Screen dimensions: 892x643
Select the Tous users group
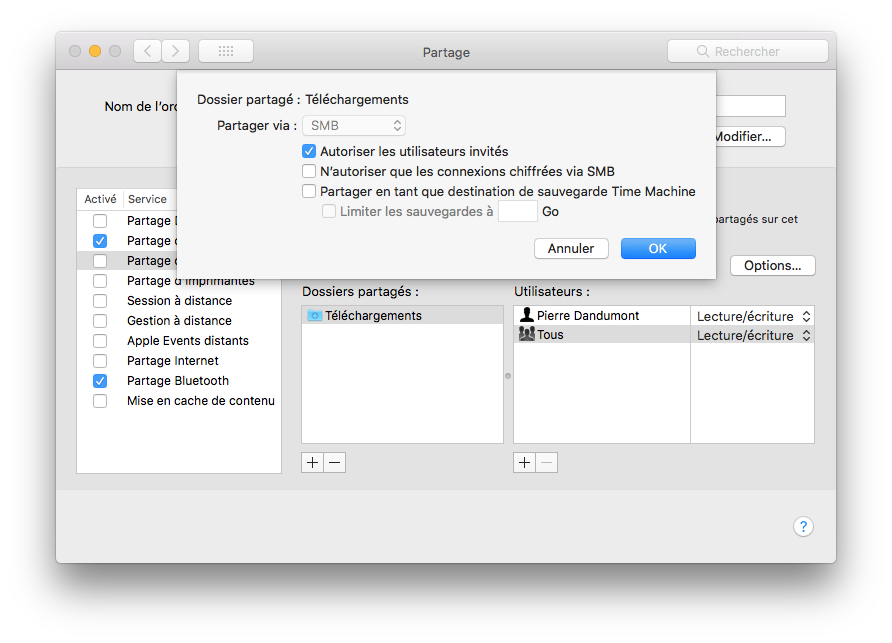602,335
